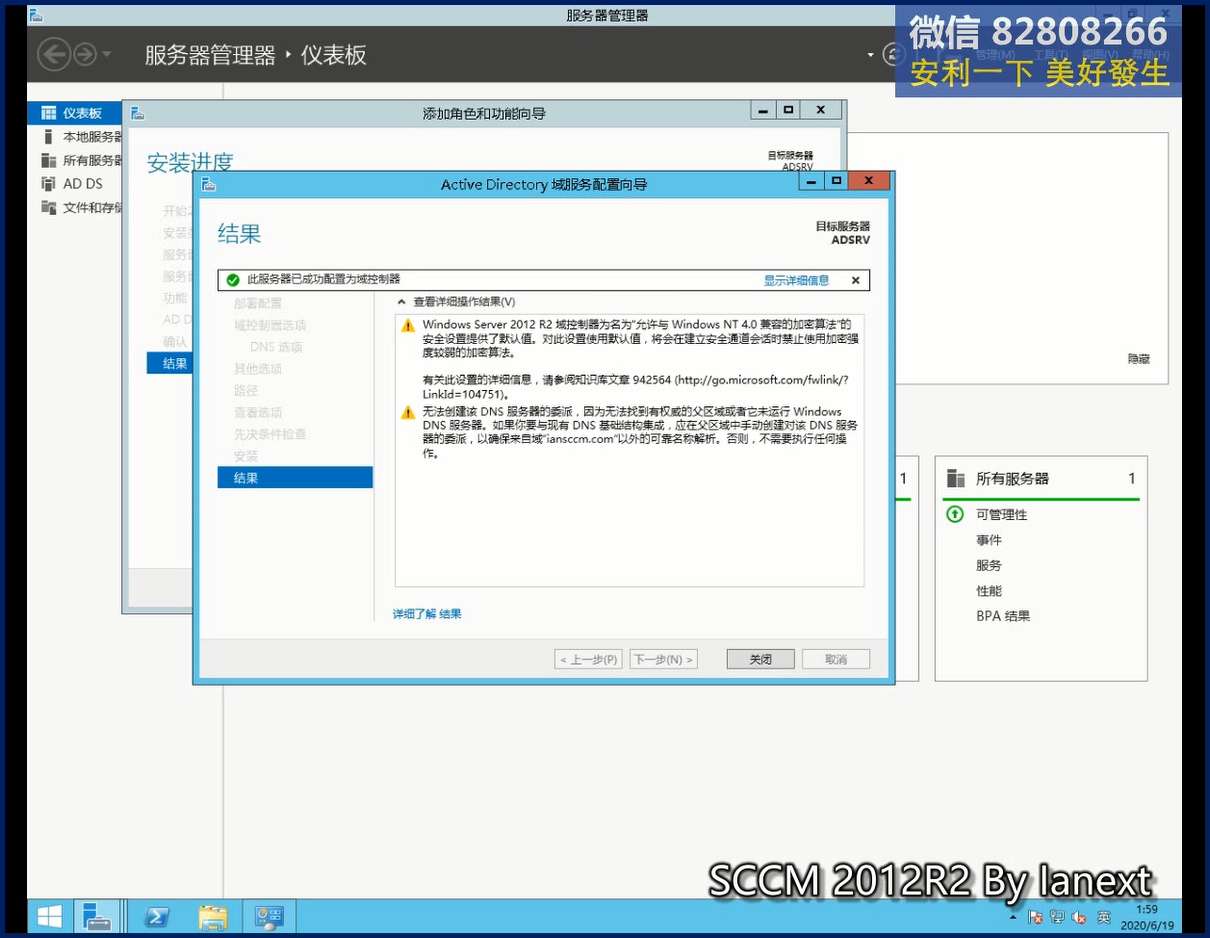Click 下一步(N) button
The image size is (1210, 938).
[663, 659]
